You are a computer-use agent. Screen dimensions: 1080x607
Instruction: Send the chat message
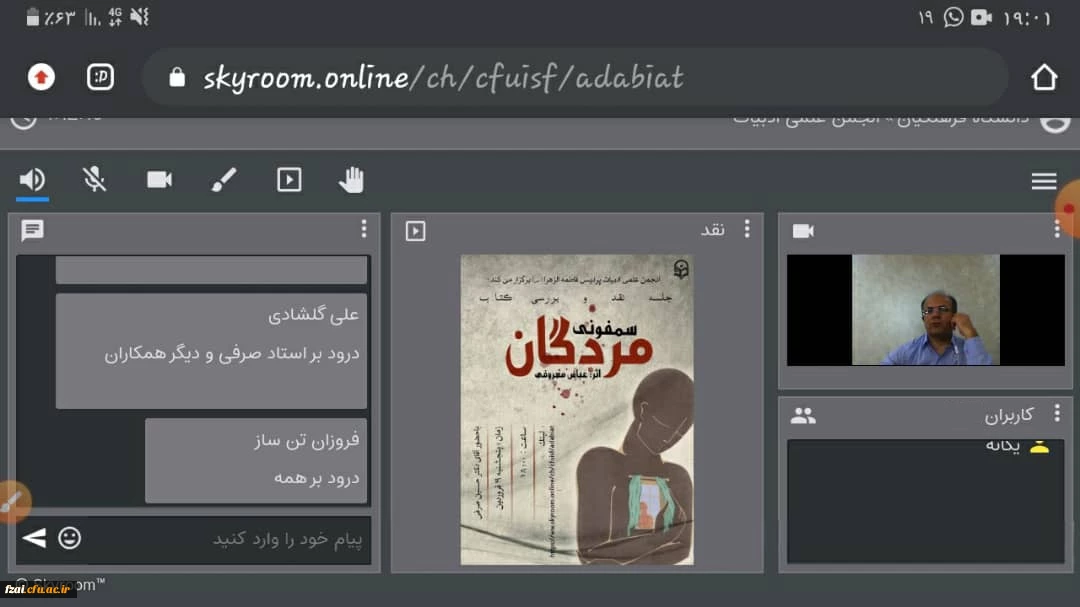34,538
